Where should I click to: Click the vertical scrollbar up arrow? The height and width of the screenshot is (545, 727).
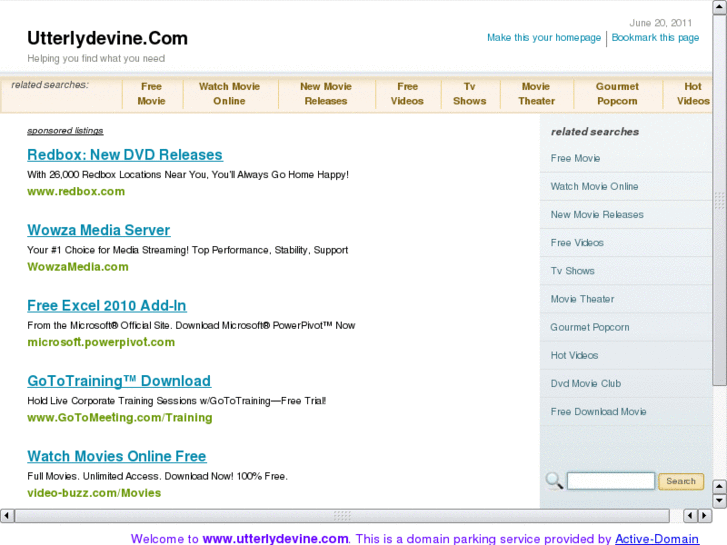(719, 8)
